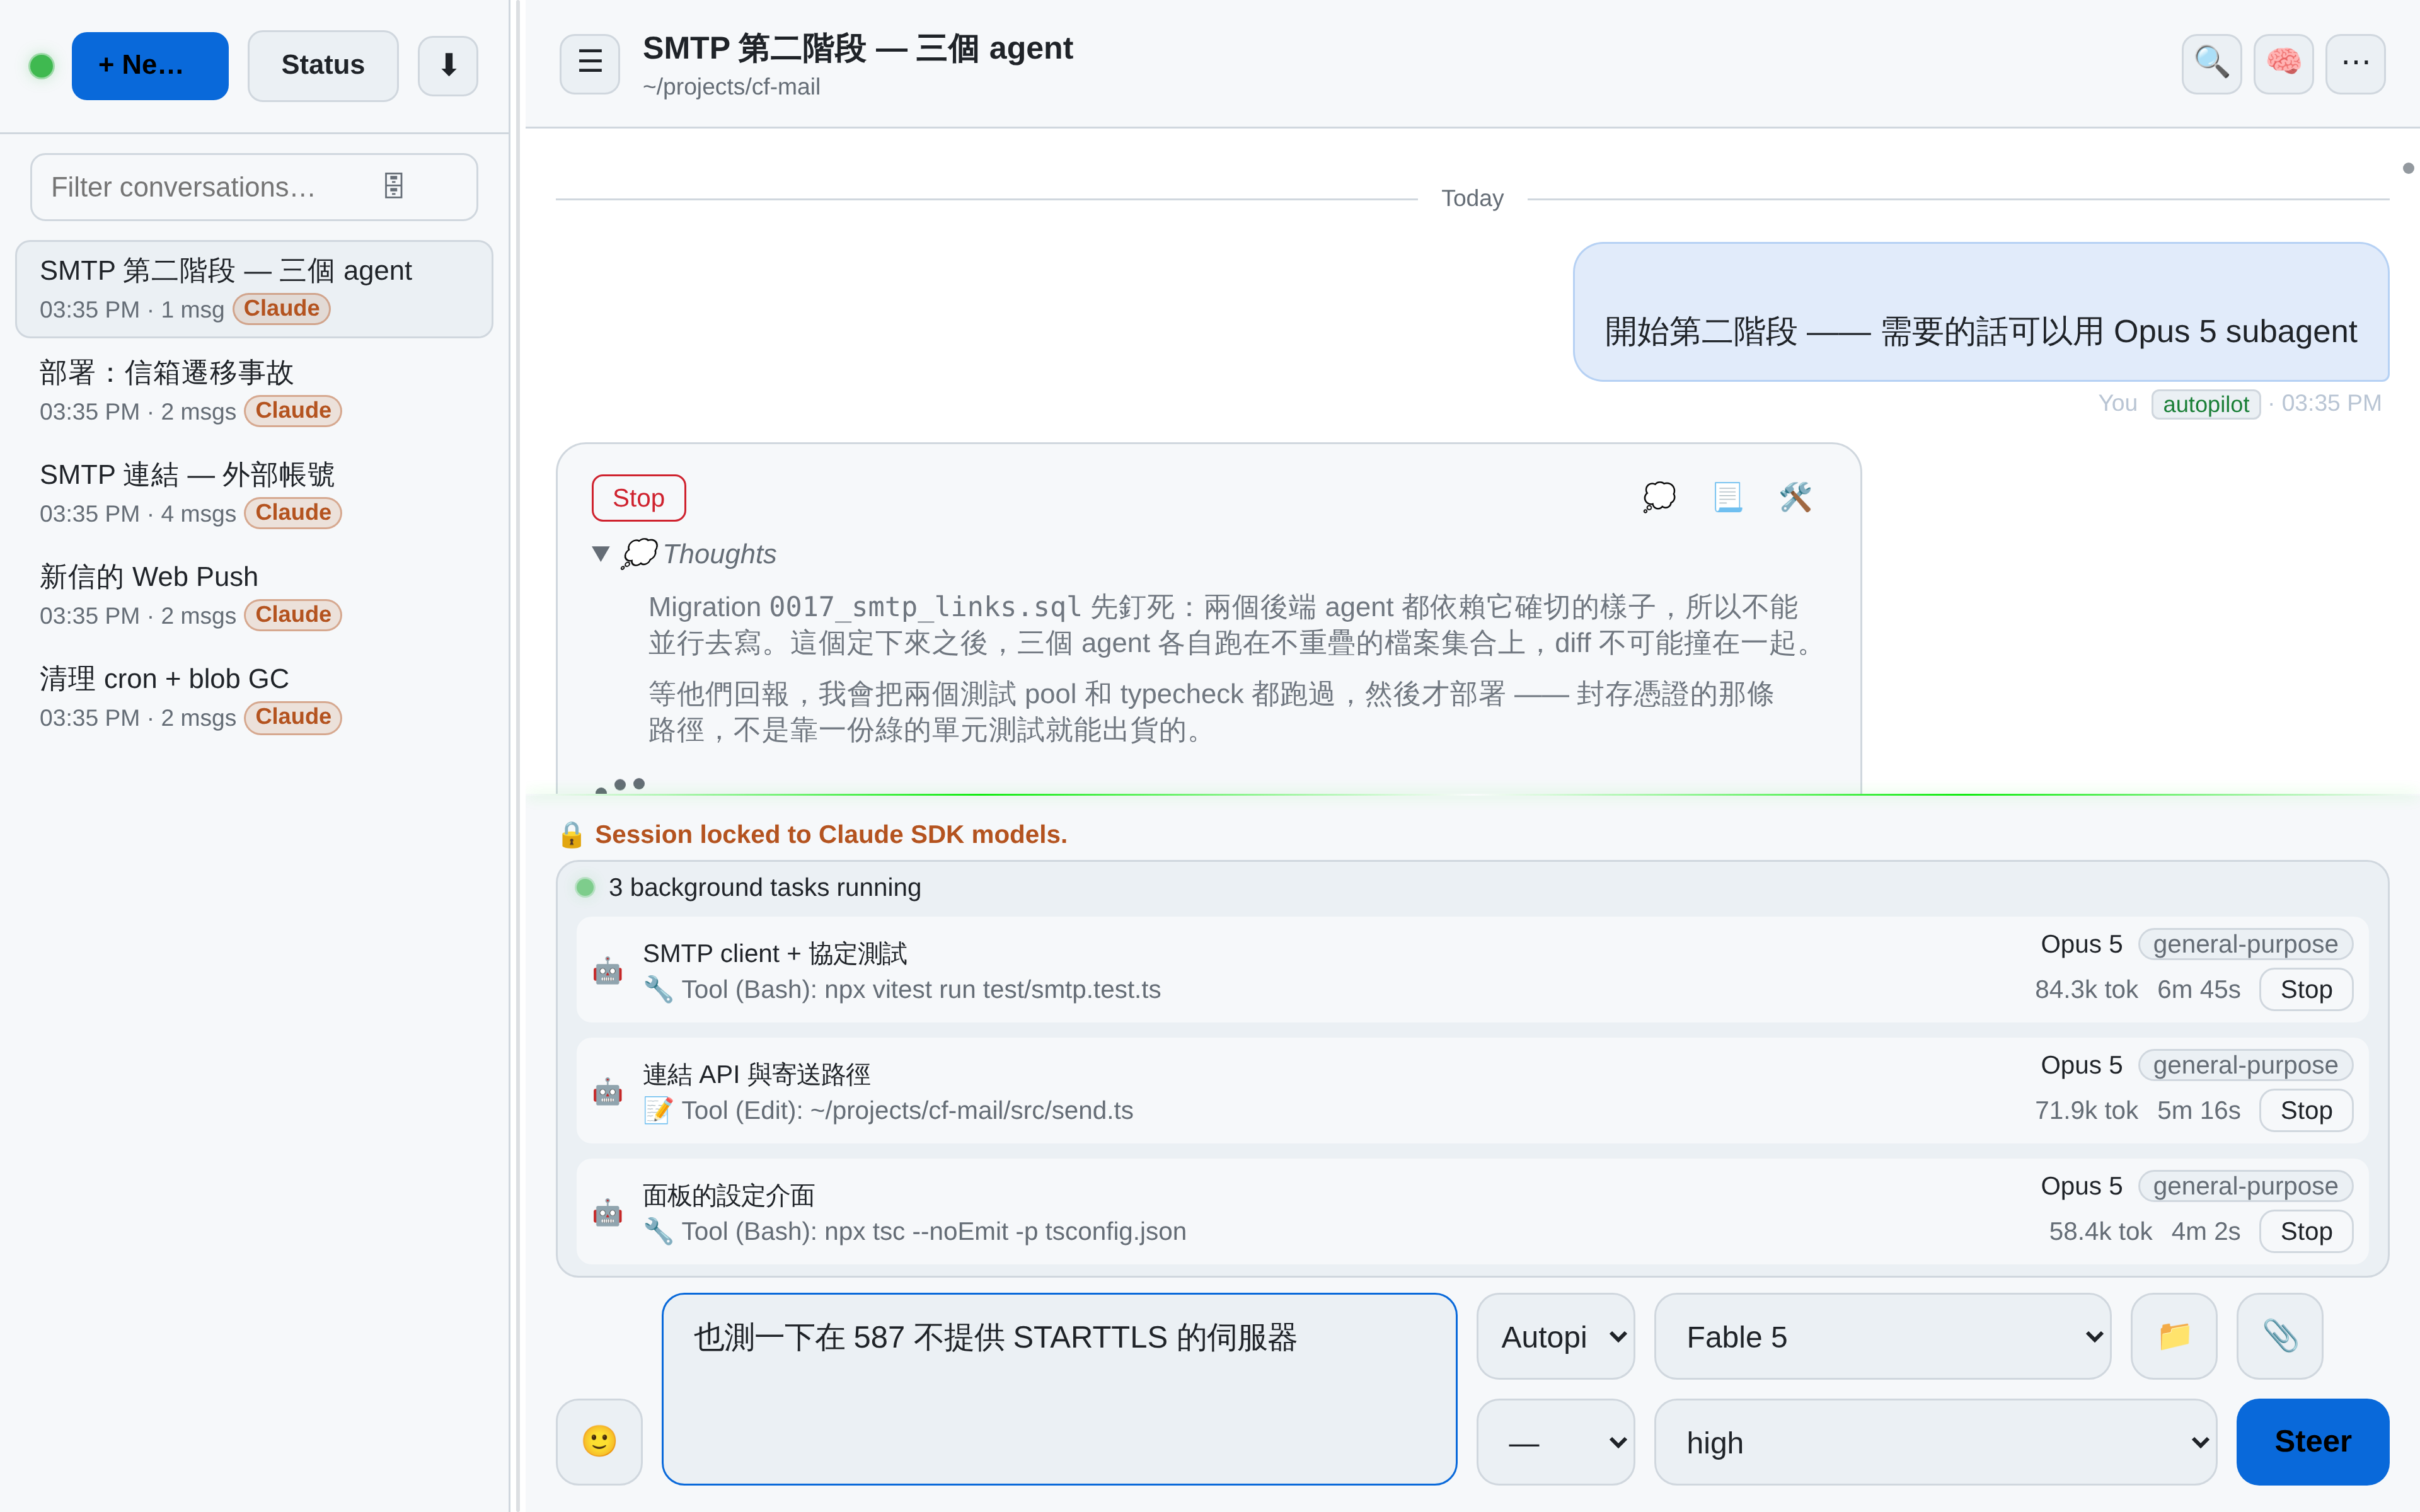
Task: Open the dash selector dropdown
Action: tap(1555, 1442)
